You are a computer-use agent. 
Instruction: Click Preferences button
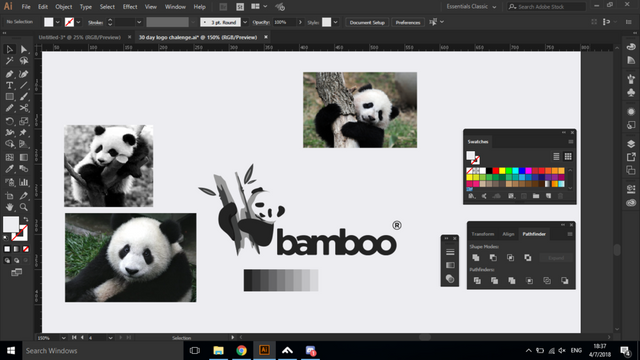pos(408,22)
